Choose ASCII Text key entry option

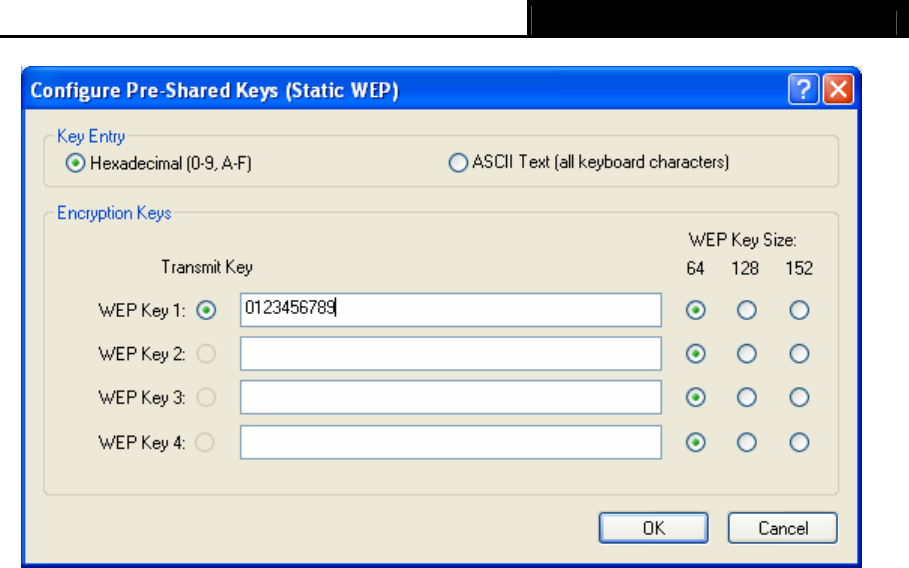[458, 162]
